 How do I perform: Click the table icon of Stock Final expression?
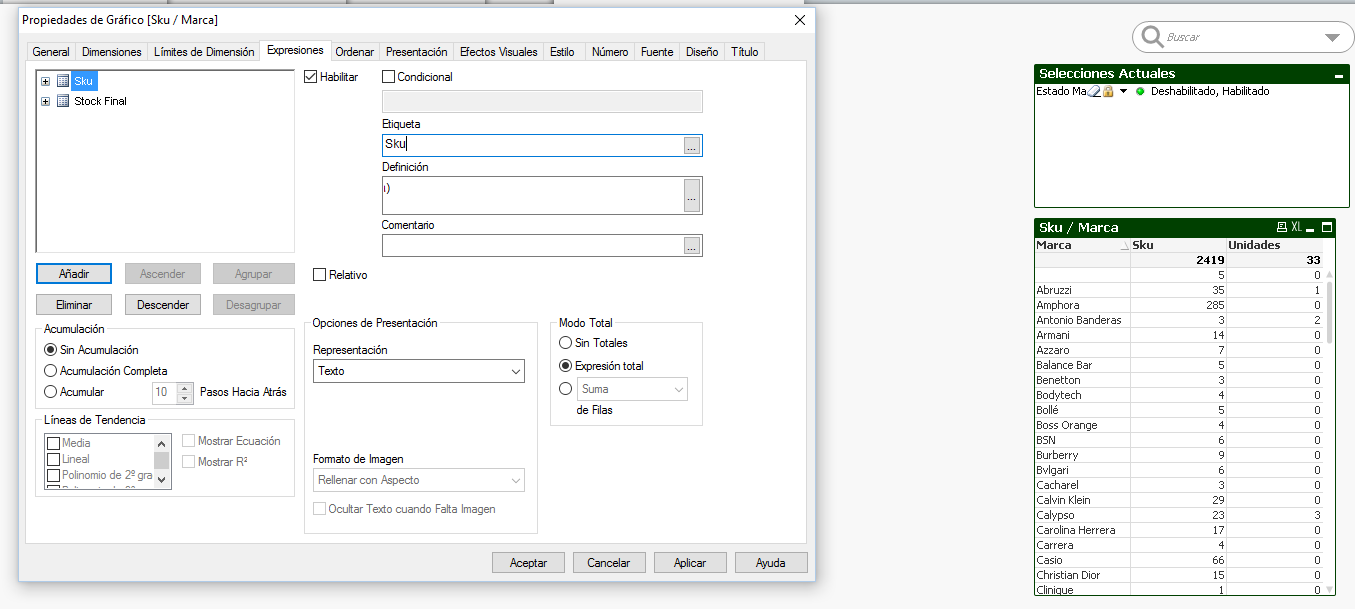pyautogui.click(x=63, y=101)
